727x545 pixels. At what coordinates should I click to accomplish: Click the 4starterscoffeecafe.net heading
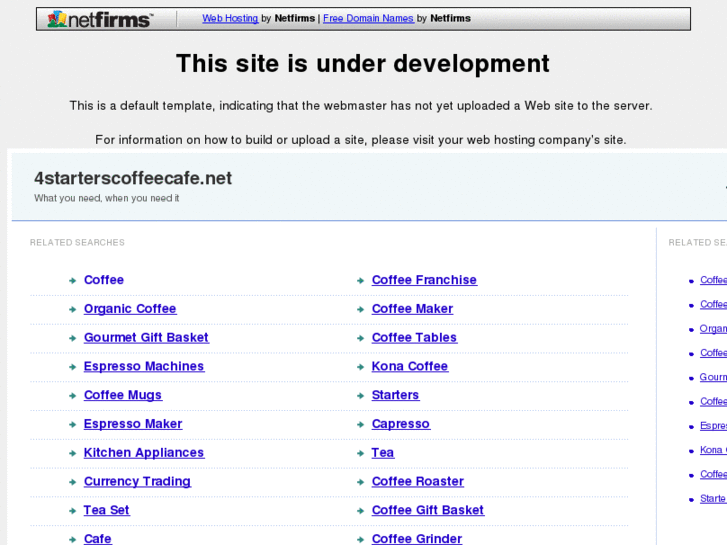tap(133, 178)
